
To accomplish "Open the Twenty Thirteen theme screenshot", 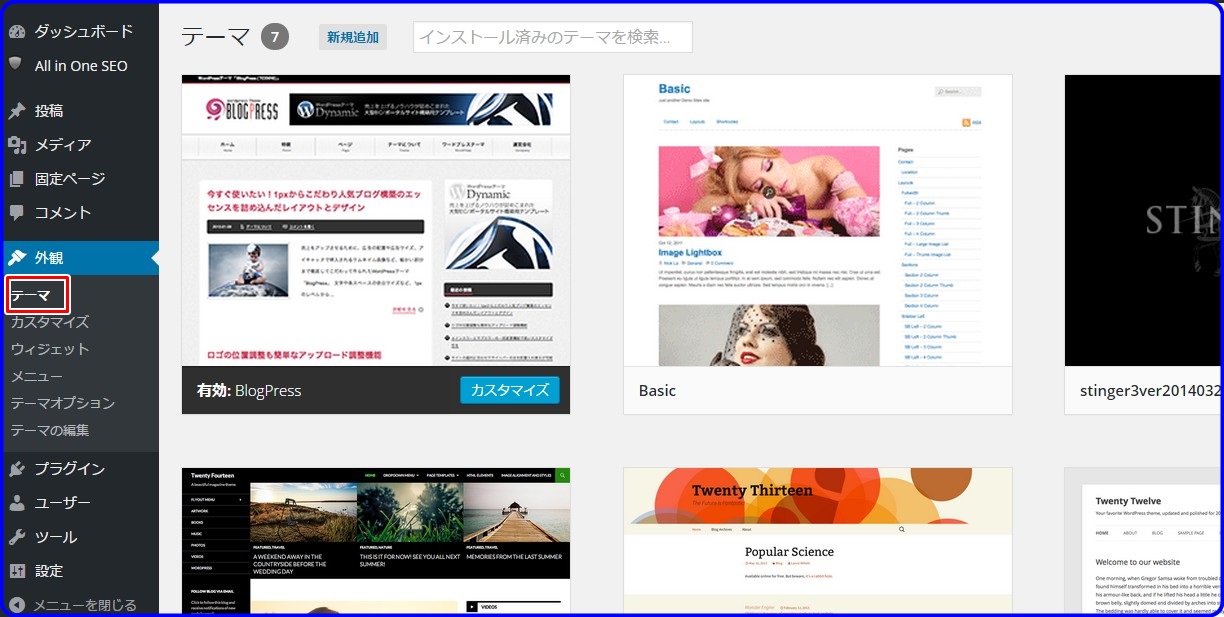I will (818, 542).
